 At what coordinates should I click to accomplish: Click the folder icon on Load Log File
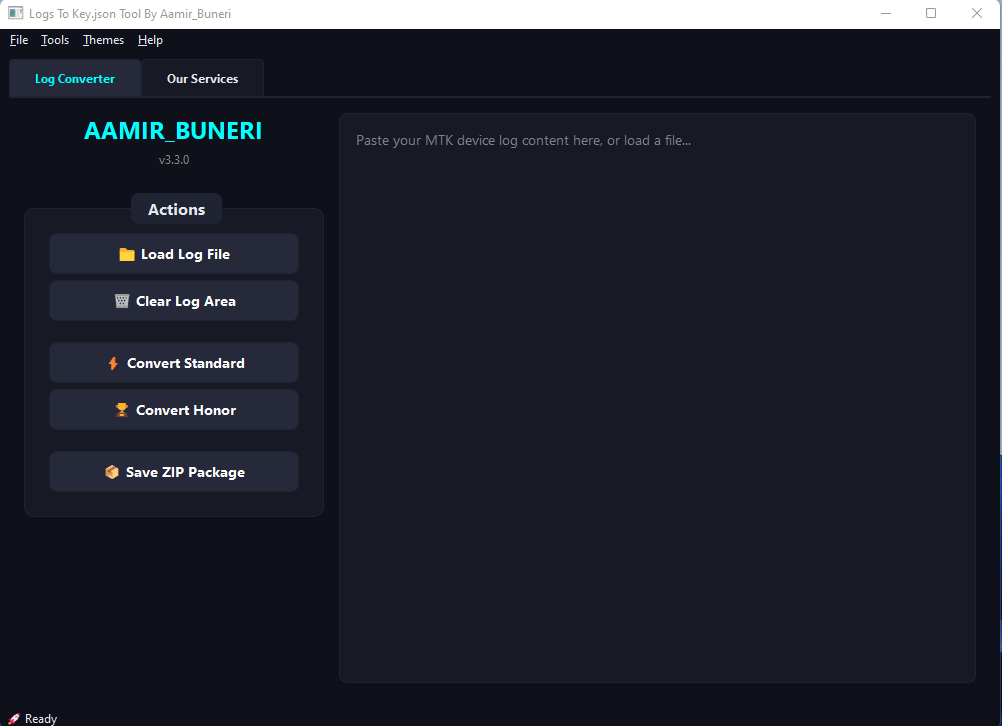click(x=126, y=254)
